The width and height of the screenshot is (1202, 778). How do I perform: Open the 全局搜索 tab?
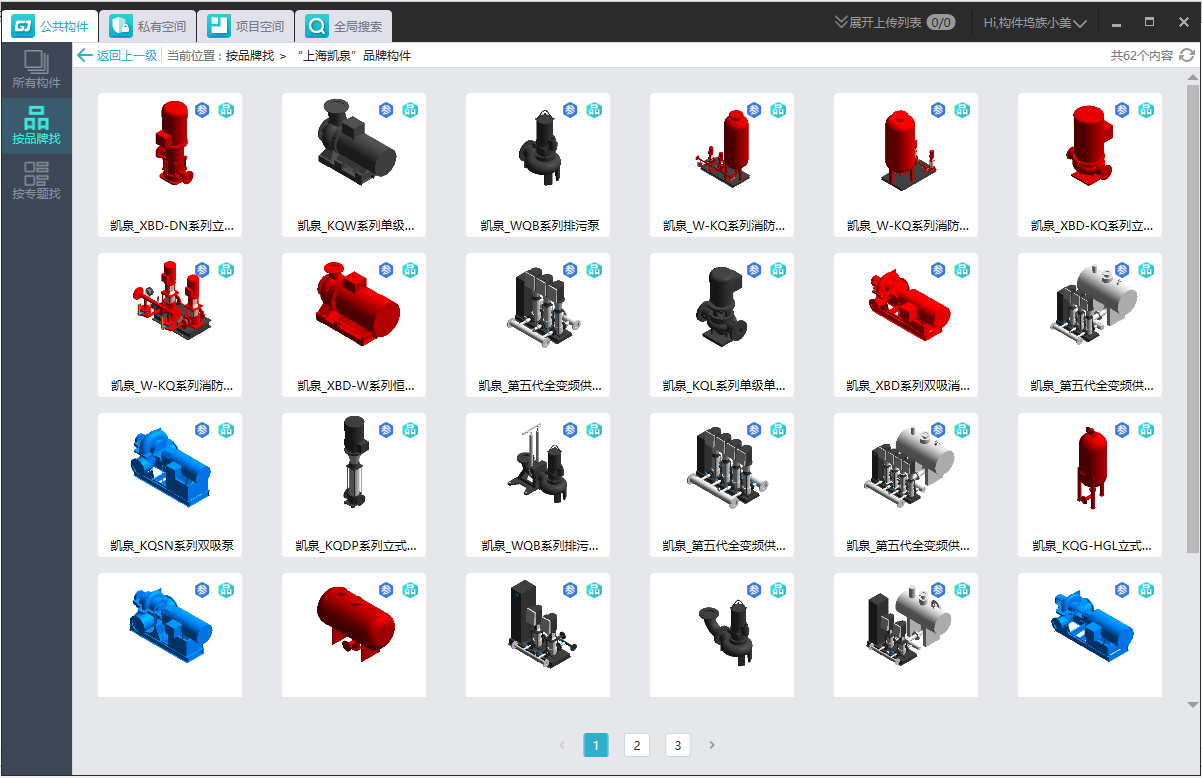coord(344,26)
